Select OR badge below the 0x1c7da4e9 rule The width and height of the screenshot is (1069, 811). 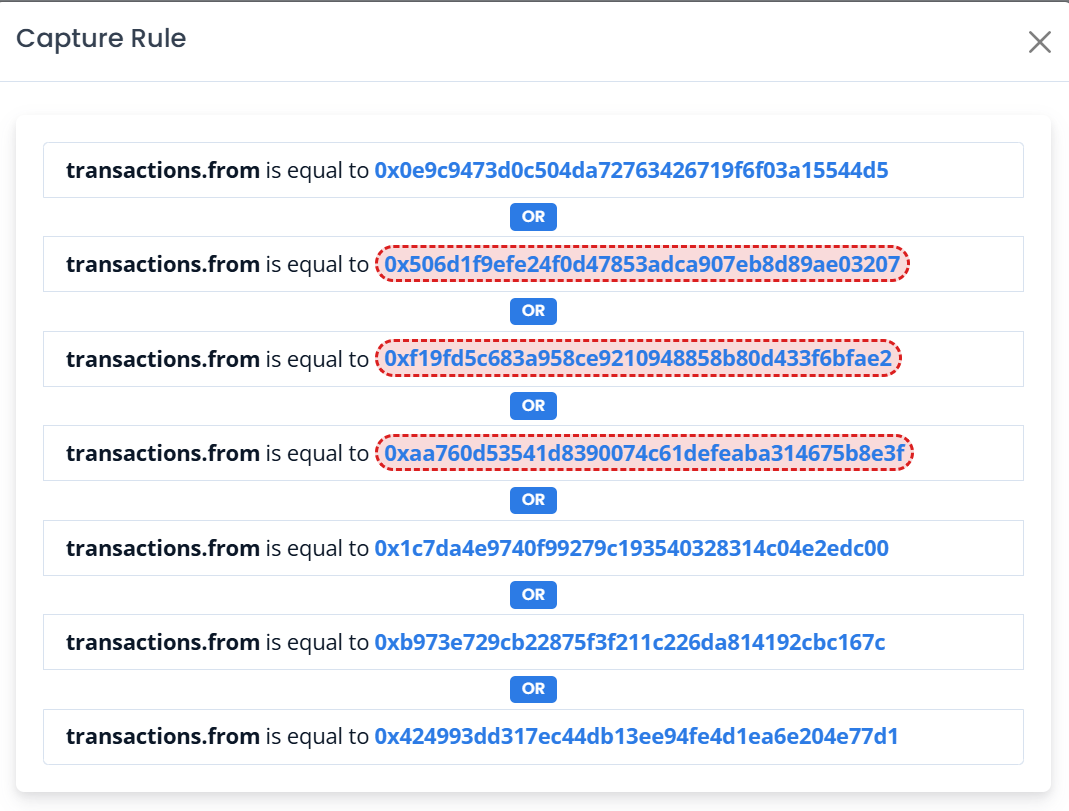pyautogui.click(x=533, y=595)
